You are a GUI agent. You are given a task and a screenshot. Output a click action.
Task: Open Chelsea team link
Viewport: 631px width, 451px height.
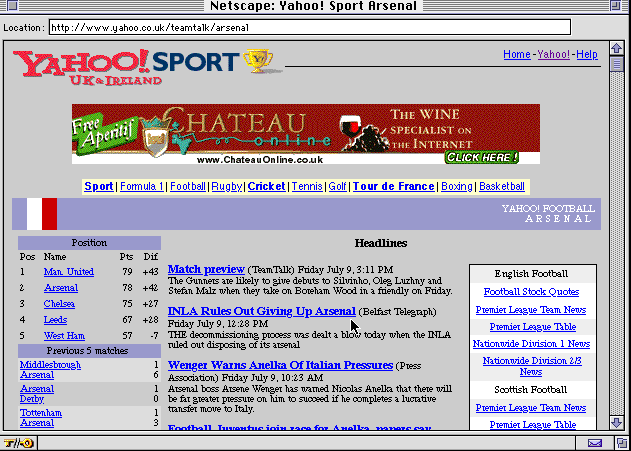(x=59, y=304)
